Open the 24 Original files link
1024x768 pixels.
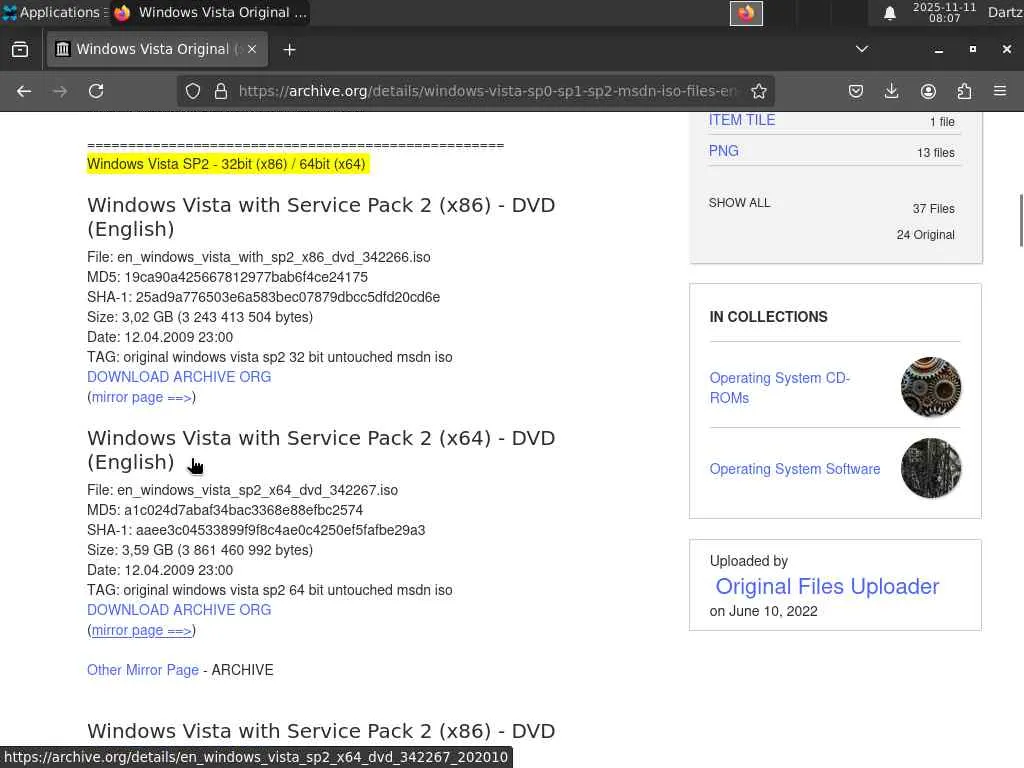[925, 235]
